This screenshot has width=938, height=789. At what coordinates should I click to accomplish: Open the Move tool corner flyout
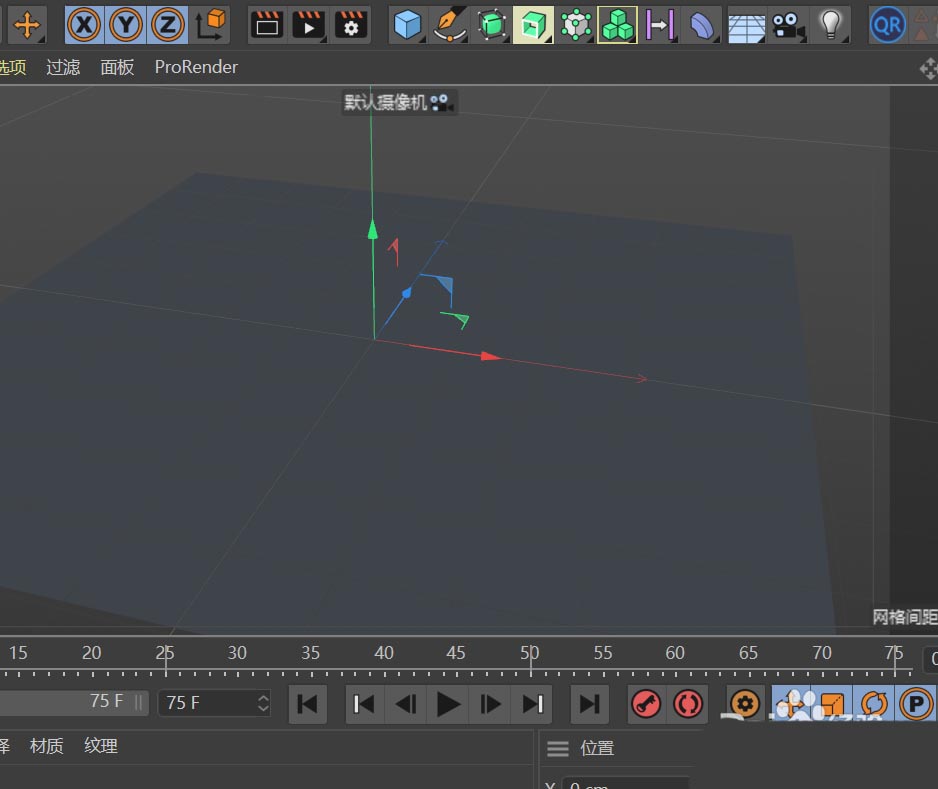39,39
